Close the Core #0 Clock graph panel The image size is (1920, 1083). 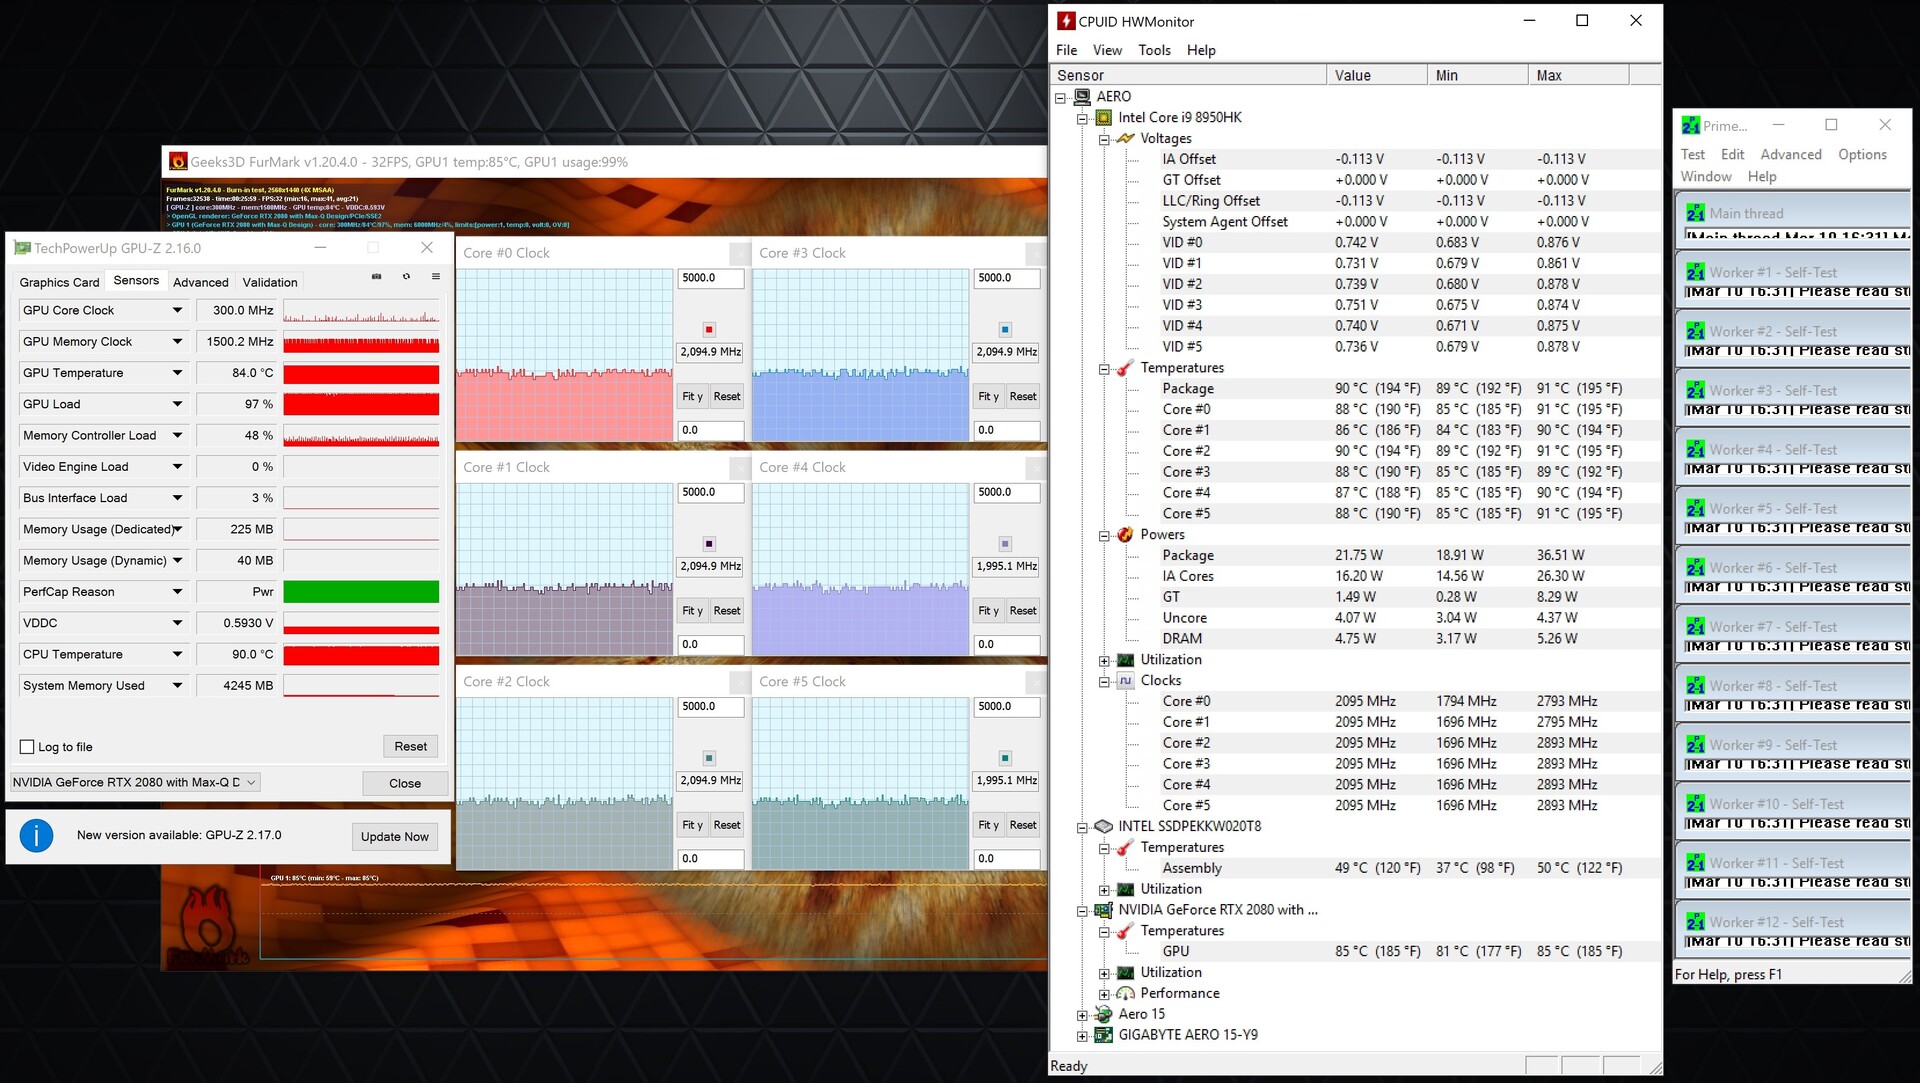739,253
